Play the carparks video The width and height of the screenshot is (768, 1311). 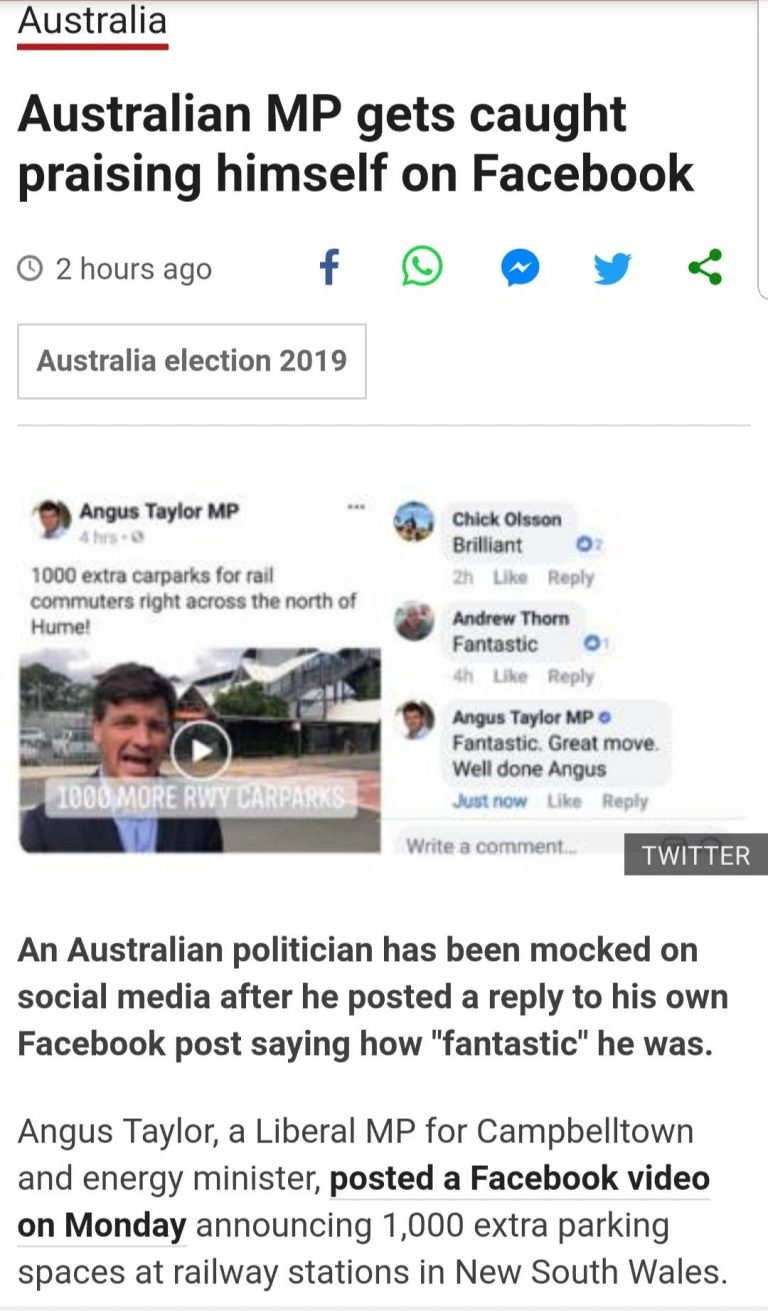200,750
